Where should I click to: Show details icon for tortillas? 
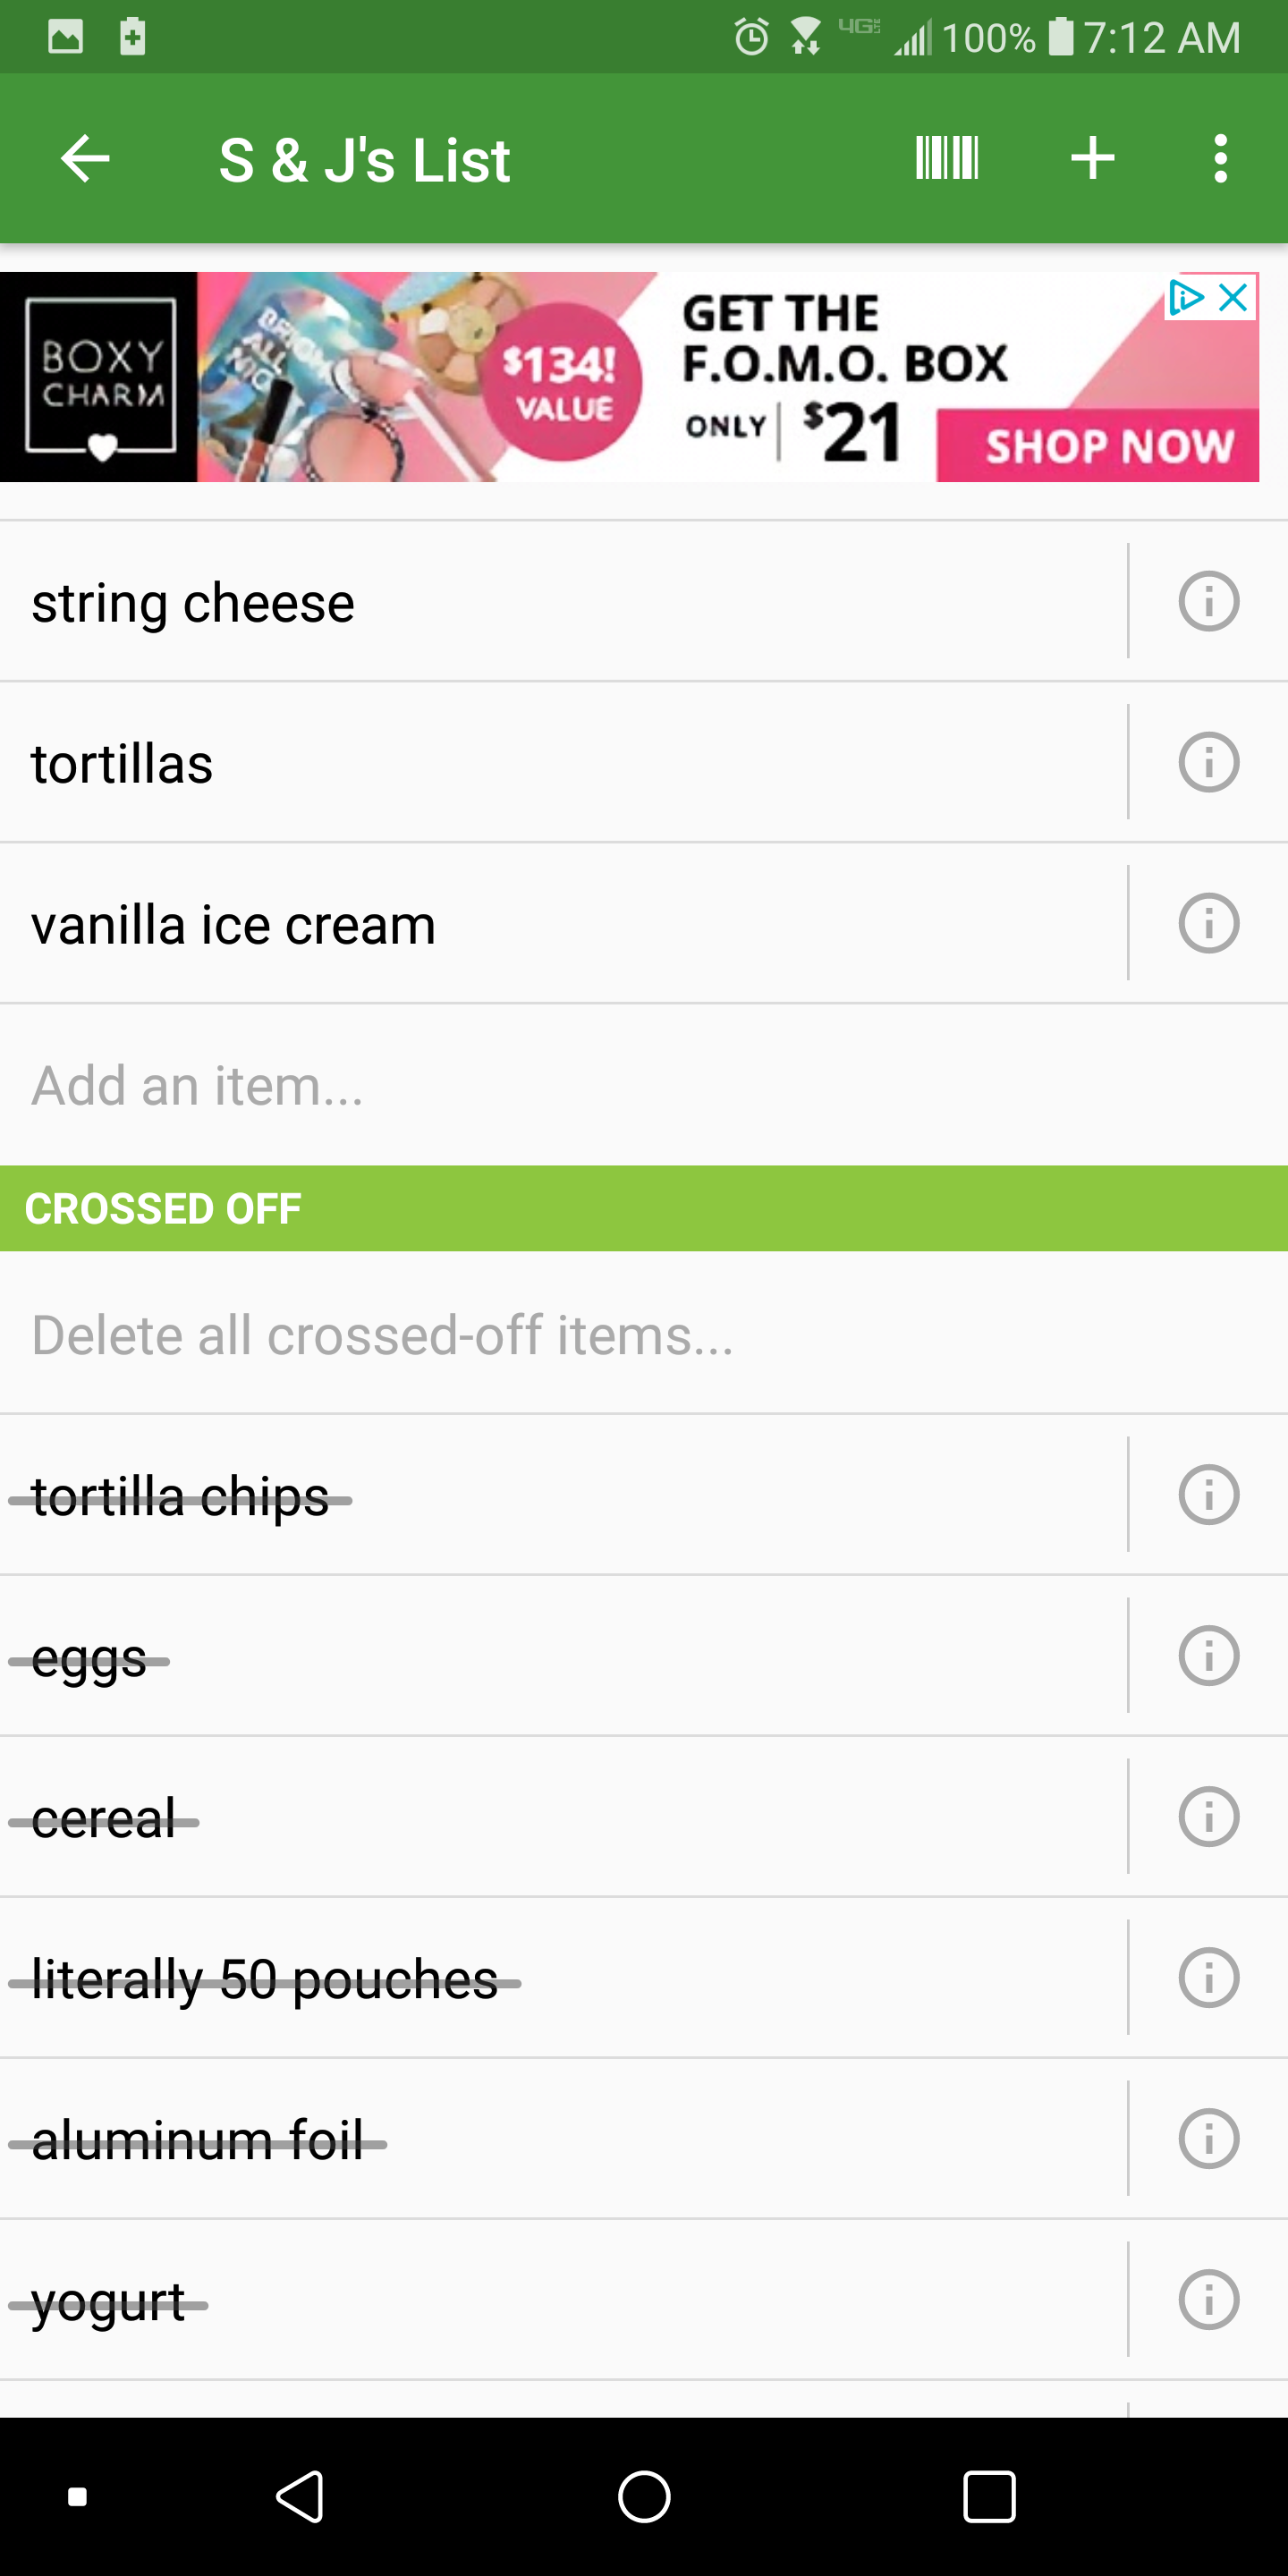(1208, 763)
